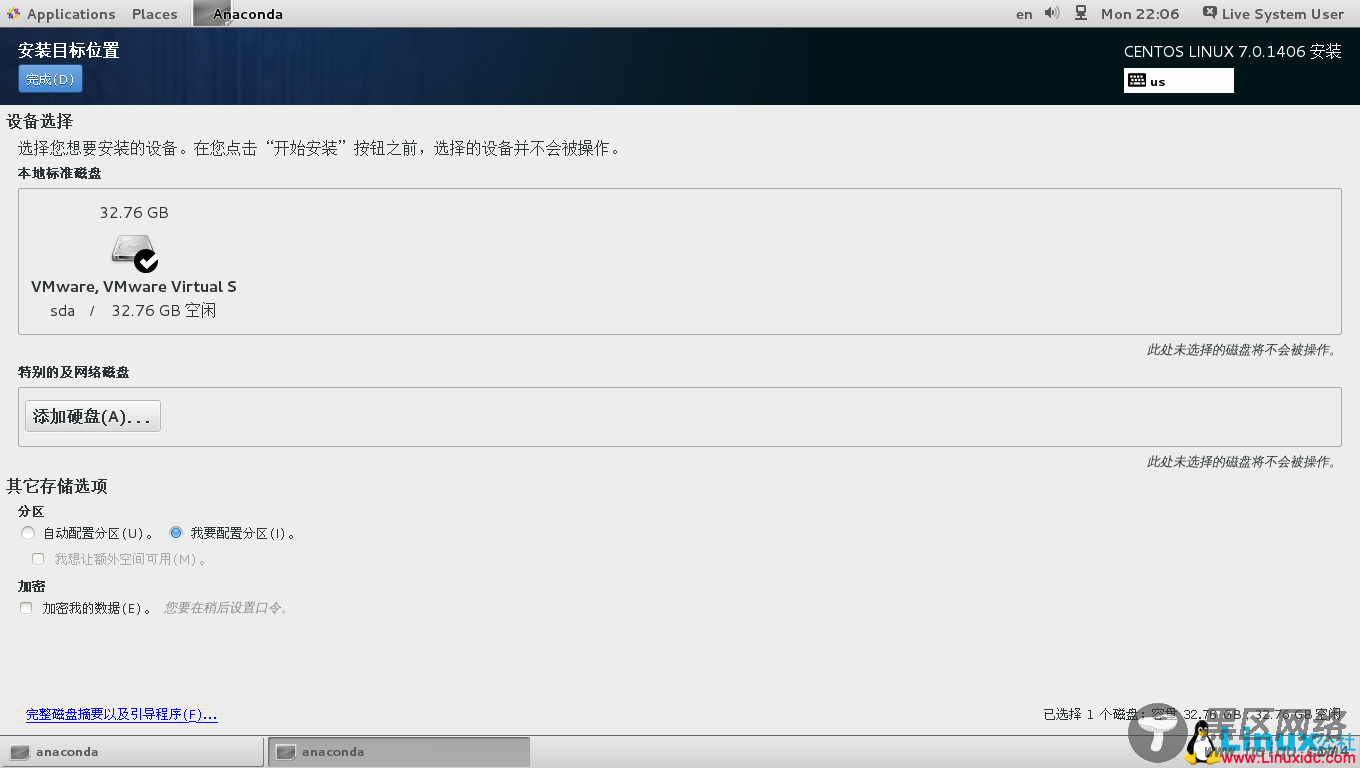
Task: Click the Anaconda panel window icon
Action: [x=212, y=13]
